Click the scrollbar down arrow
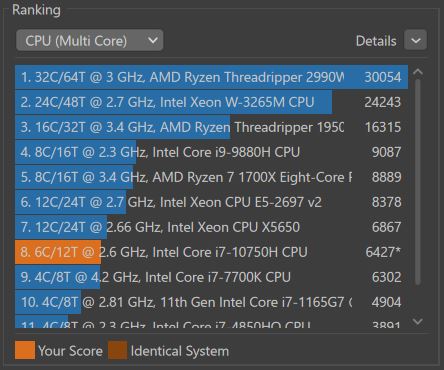 point(418,321)
